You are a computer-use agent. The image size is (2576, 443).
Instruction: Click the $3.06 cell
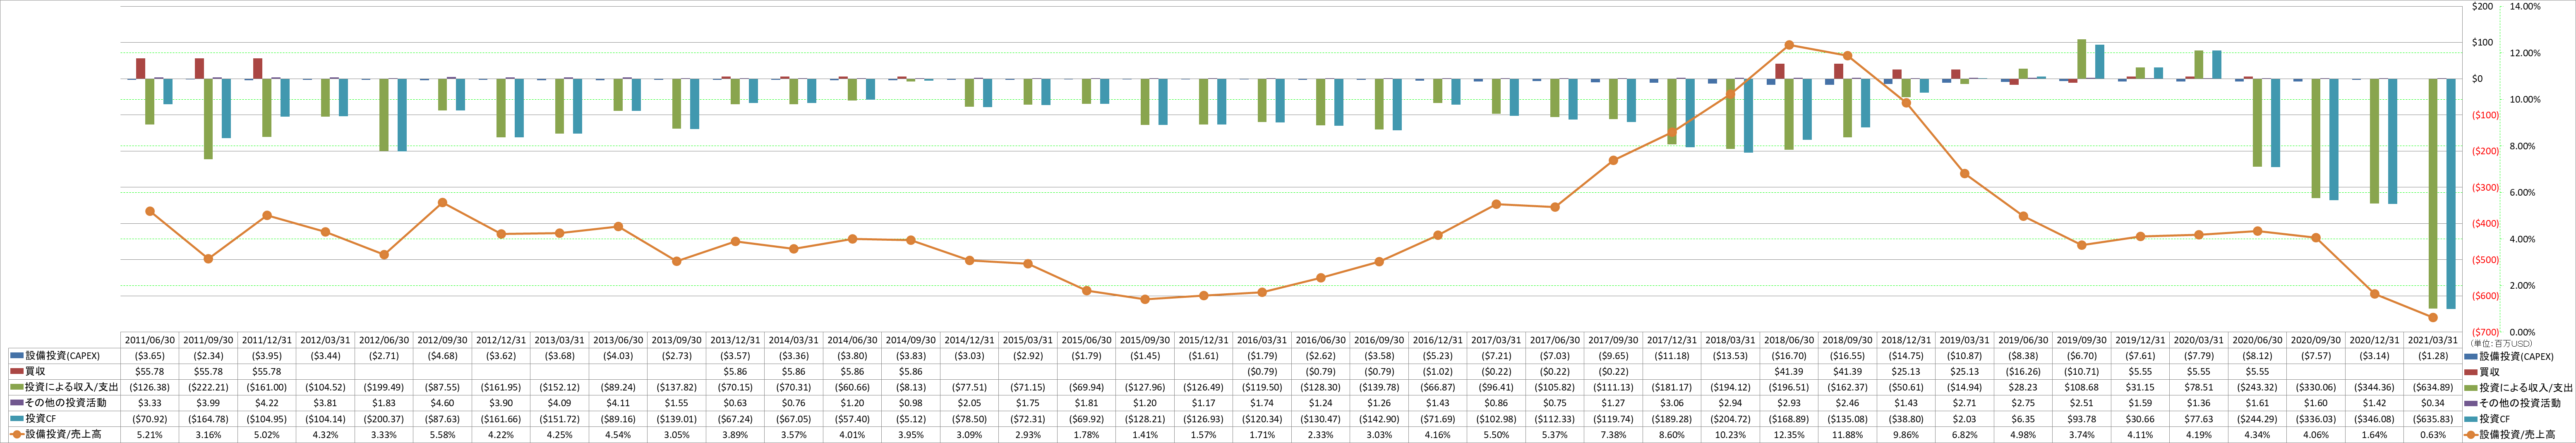tap(1672, 403)
